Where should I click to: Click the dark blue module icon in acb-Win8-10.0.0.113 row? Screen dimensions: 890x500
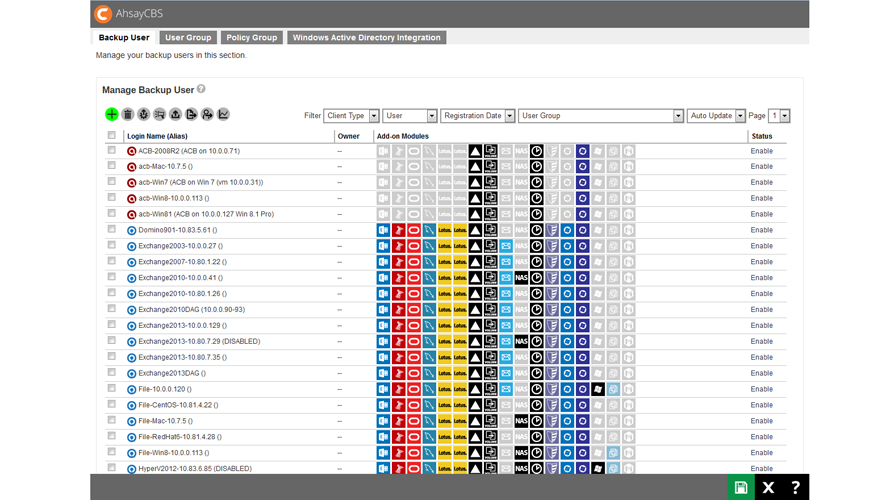[x=582, y=199]
